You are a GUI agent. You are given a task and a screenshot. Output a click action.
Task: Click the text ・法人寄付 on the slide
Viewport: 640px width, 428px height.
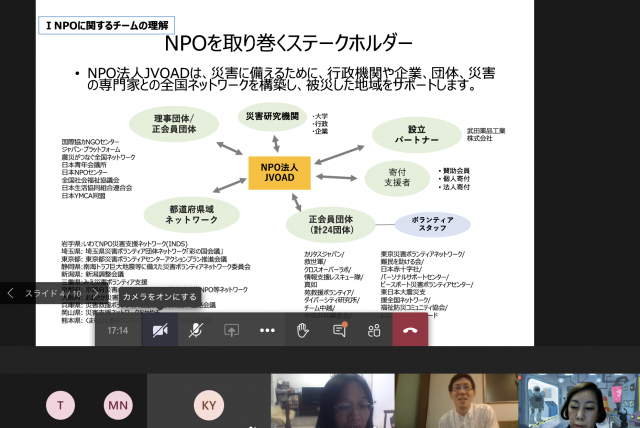pos(454,187)
